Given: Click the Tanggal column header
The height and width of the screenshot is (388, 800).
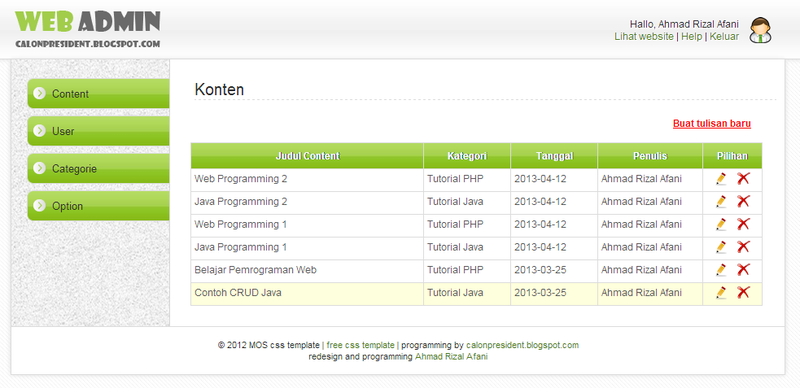Looking at the screenshot, I should coord(554,156).
